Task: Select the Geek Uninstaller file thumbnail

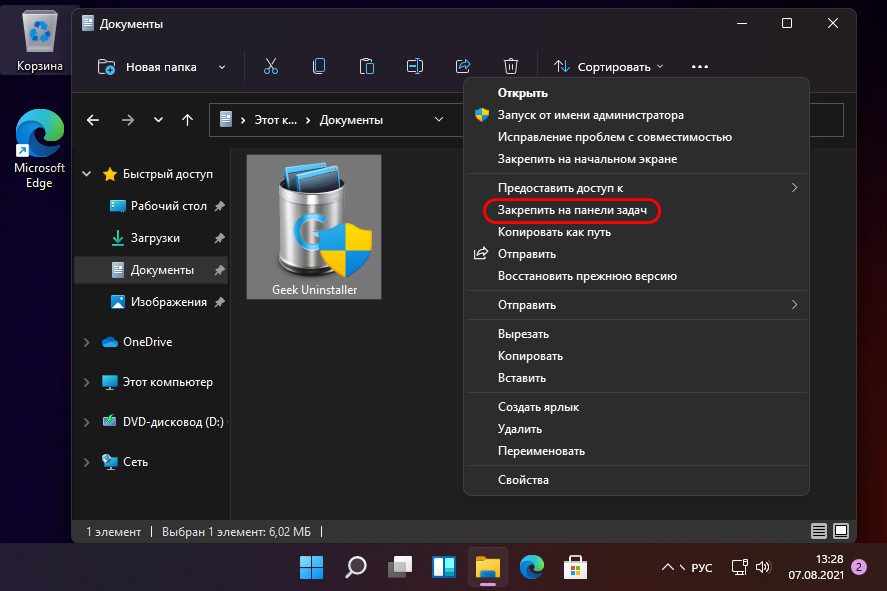Action: click(314, 227)
